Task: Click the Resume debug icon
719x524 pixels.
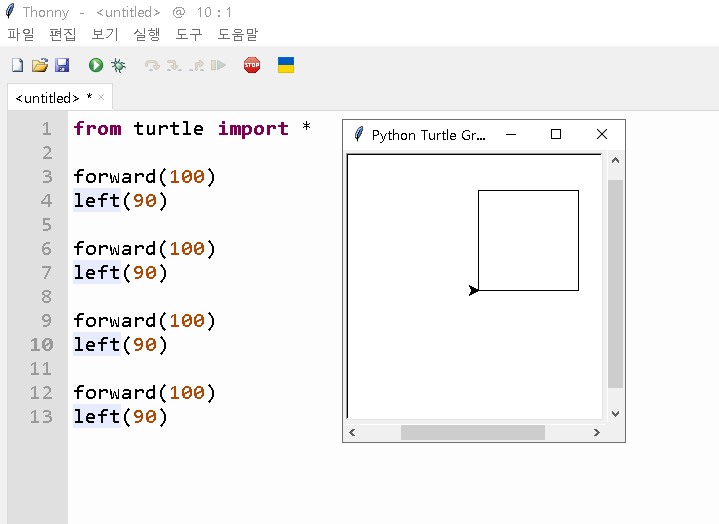Action: (218, 65)
